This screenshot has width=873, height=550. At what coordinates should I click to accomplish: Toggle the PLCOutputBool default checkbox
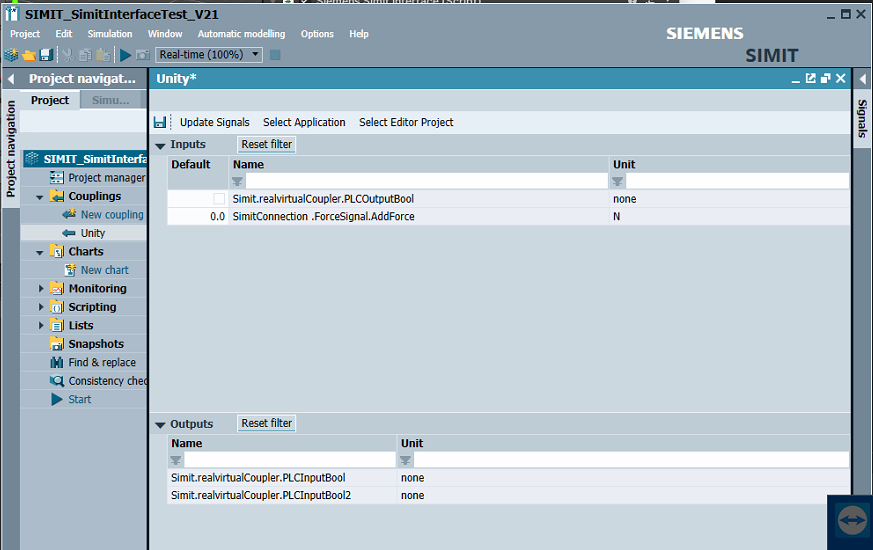(x=219, y=199)
